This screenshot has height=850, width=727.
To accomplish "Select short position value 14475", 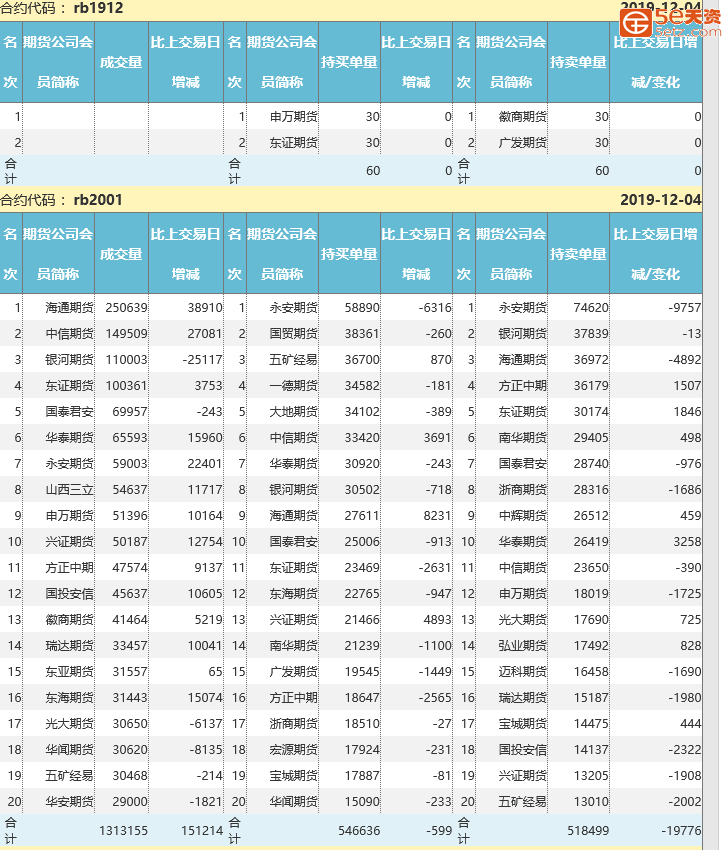I will 591,724.
